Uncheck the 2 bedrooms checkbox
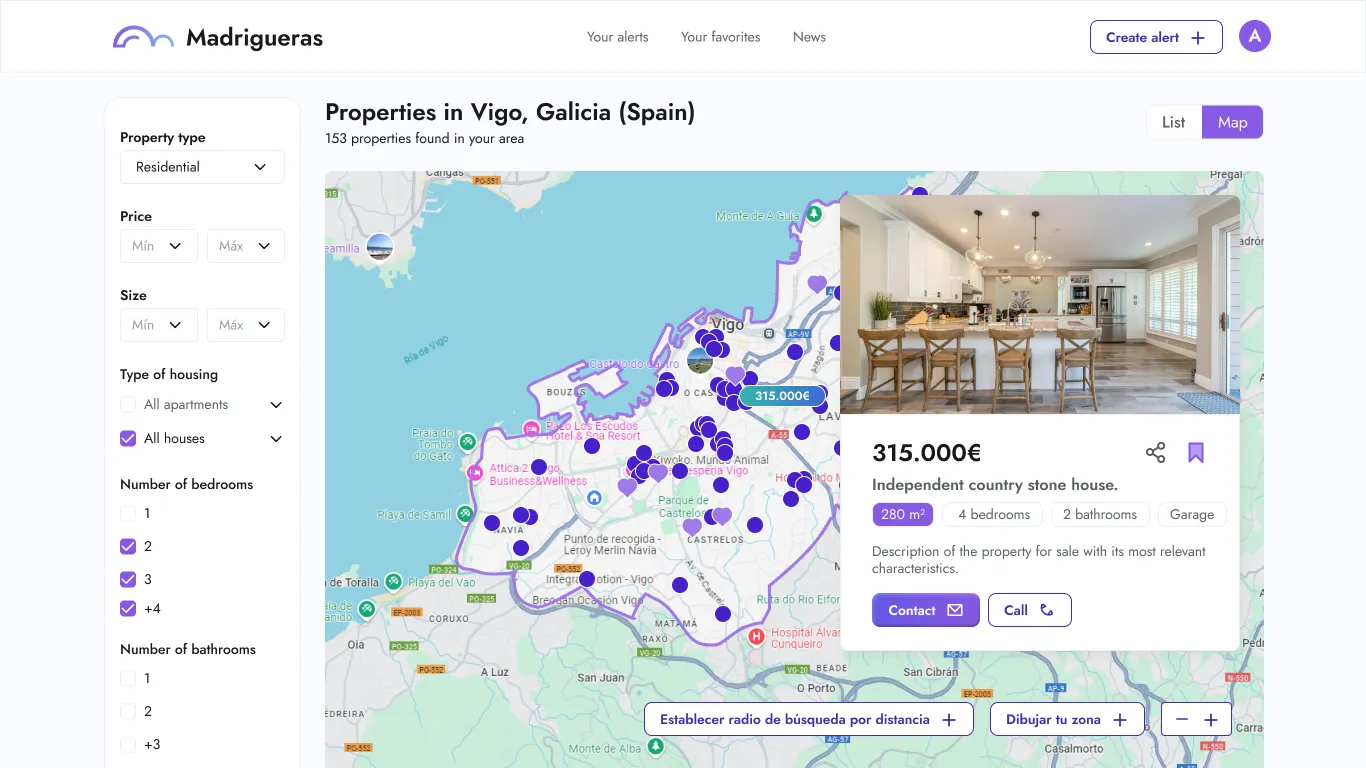This screenshot has width=1366, height=768. coord(128,547)
